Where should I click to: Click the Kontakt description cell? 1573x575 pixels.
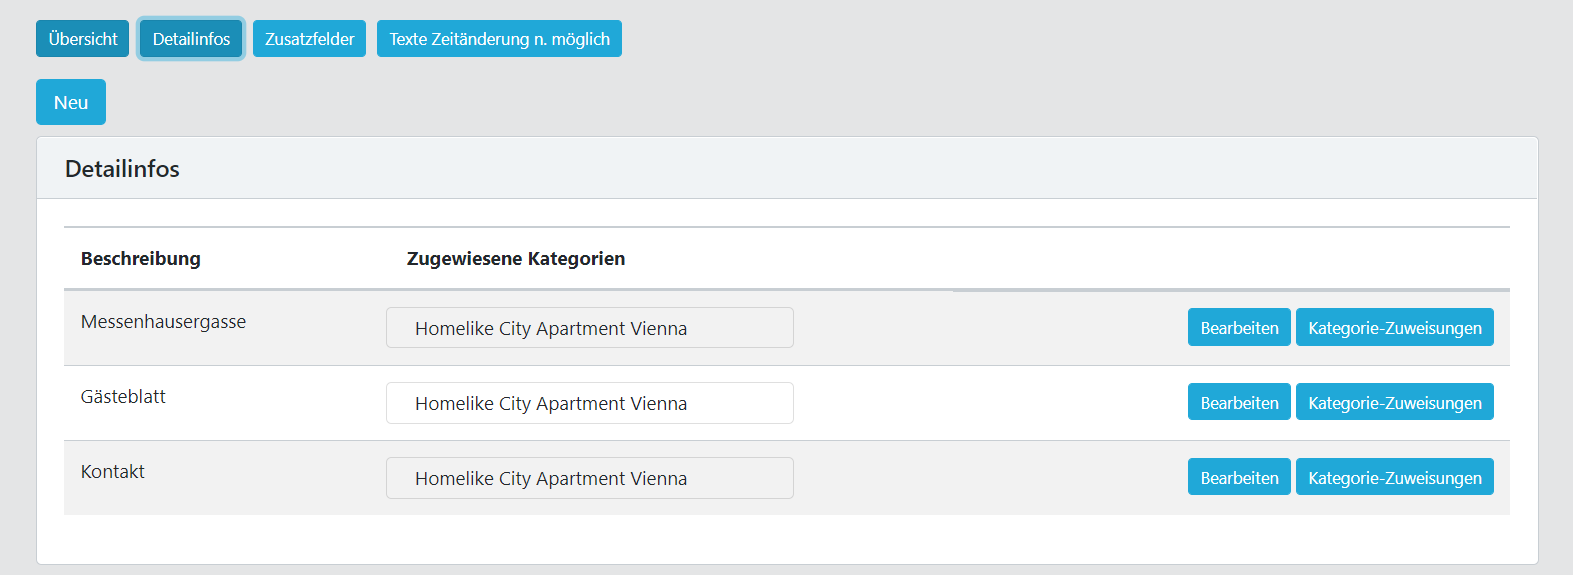tap(113, 472)
